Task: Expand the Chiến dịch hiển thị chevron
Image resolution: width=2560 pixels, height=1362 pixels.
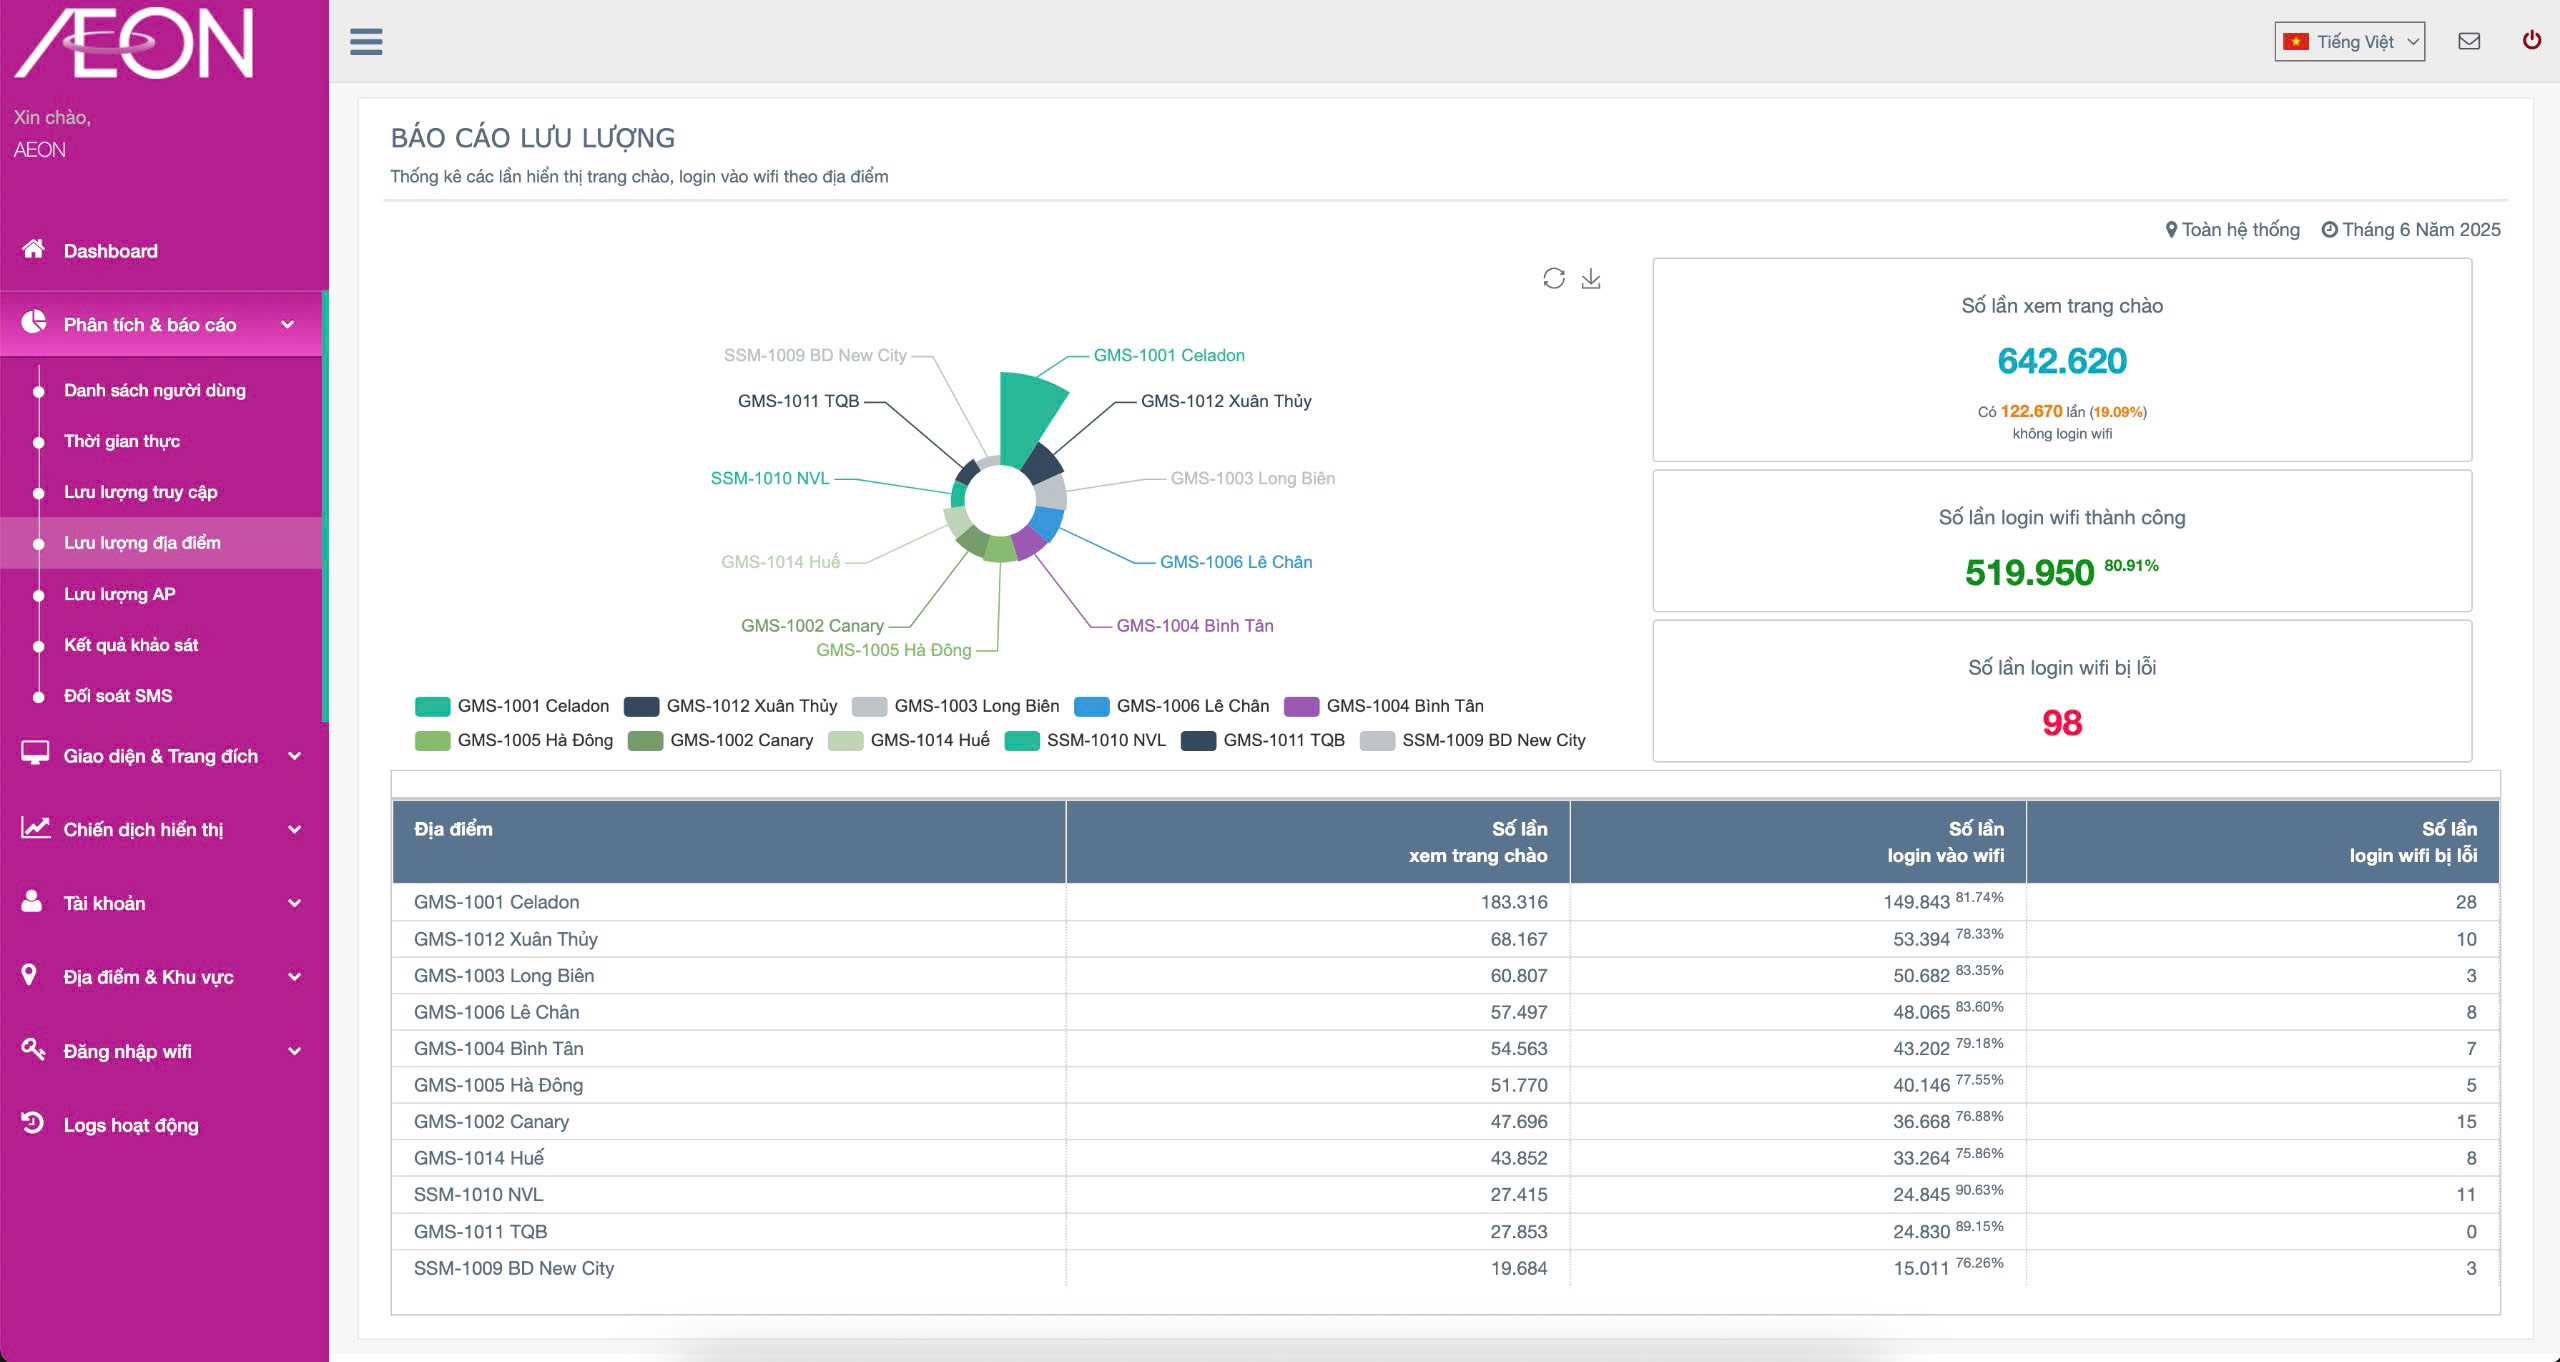Action: (294, 829)
